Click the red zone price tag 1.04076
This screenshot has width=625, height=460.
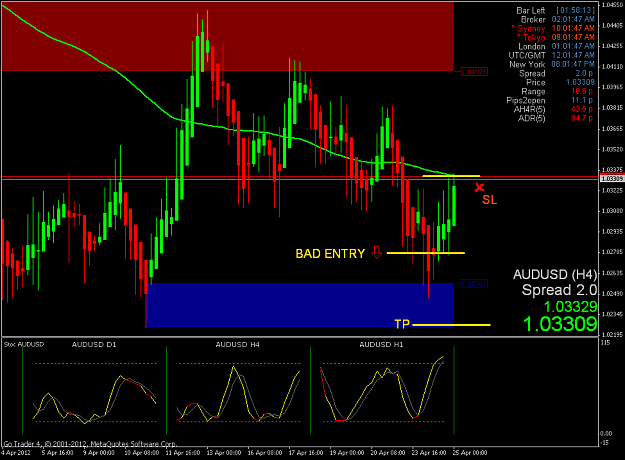pos(474,72)
